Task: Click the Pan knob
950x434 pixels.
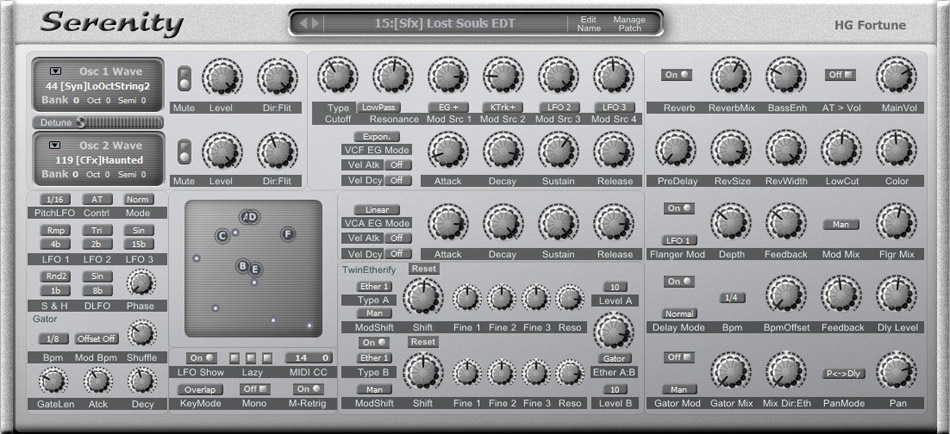Action: click(x=897, y=372)
